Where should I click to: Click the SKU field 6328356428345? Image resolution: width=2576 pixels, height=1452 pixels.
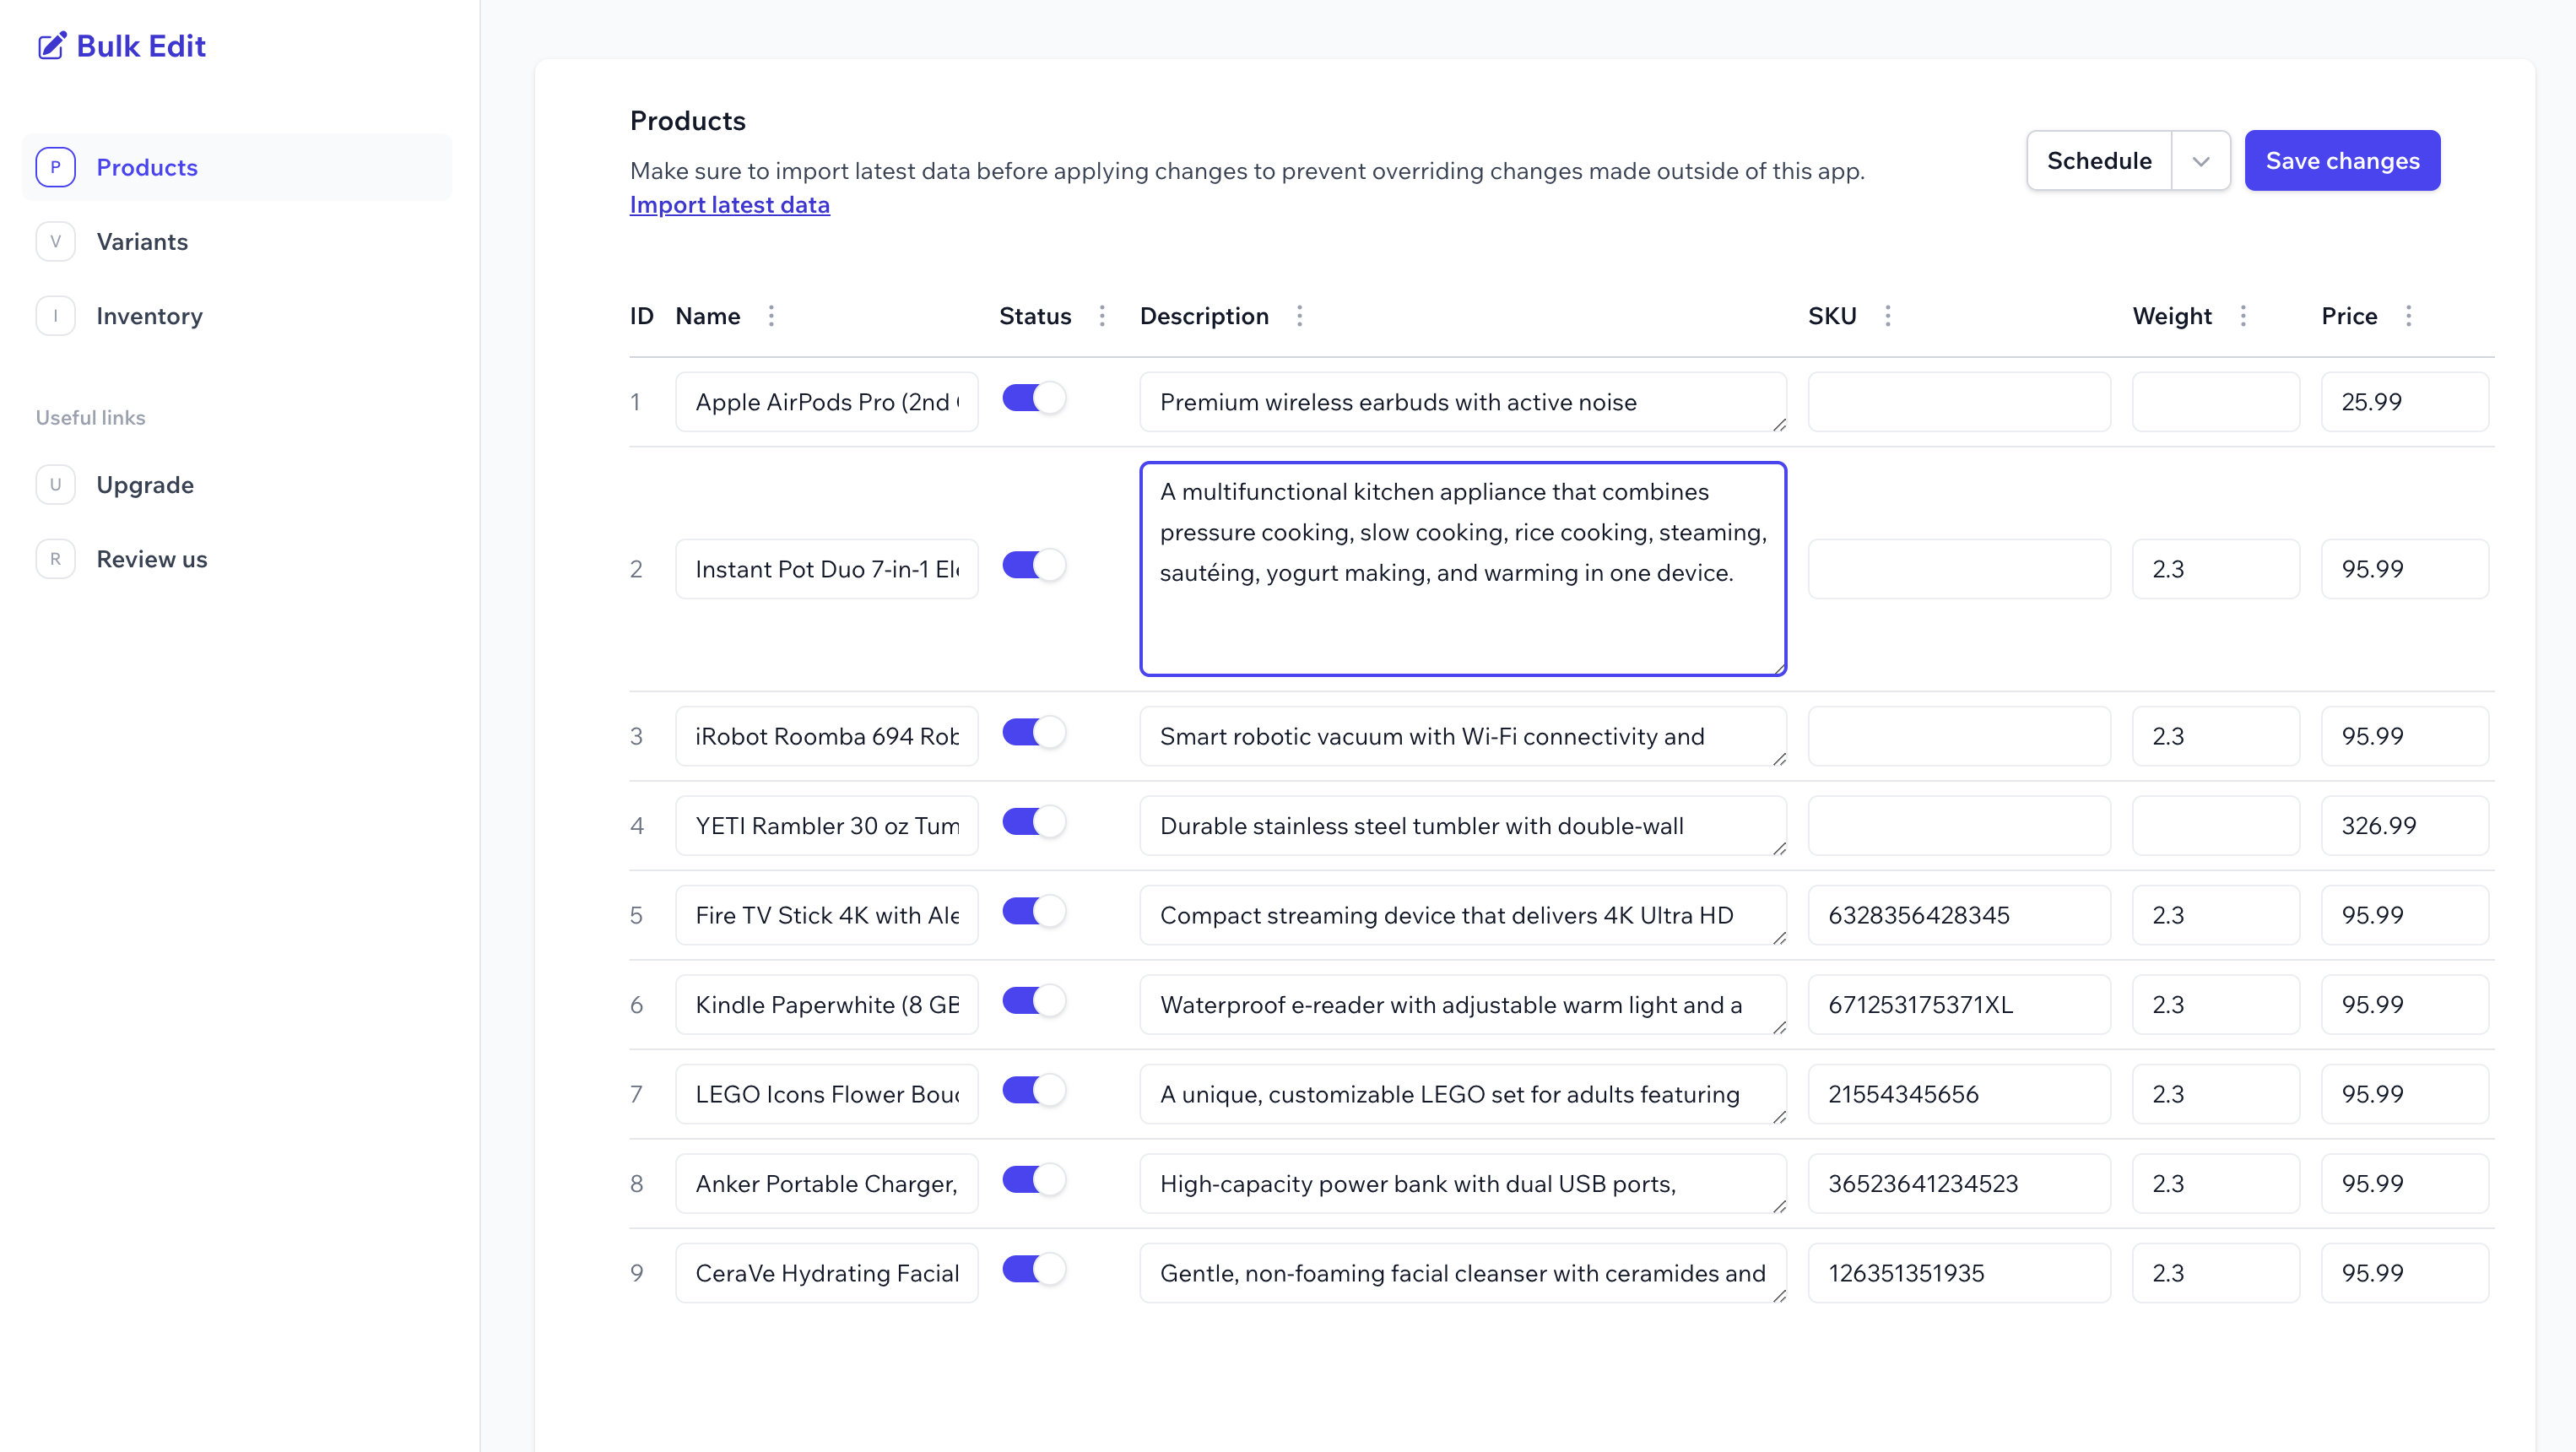pos(1959,915)
